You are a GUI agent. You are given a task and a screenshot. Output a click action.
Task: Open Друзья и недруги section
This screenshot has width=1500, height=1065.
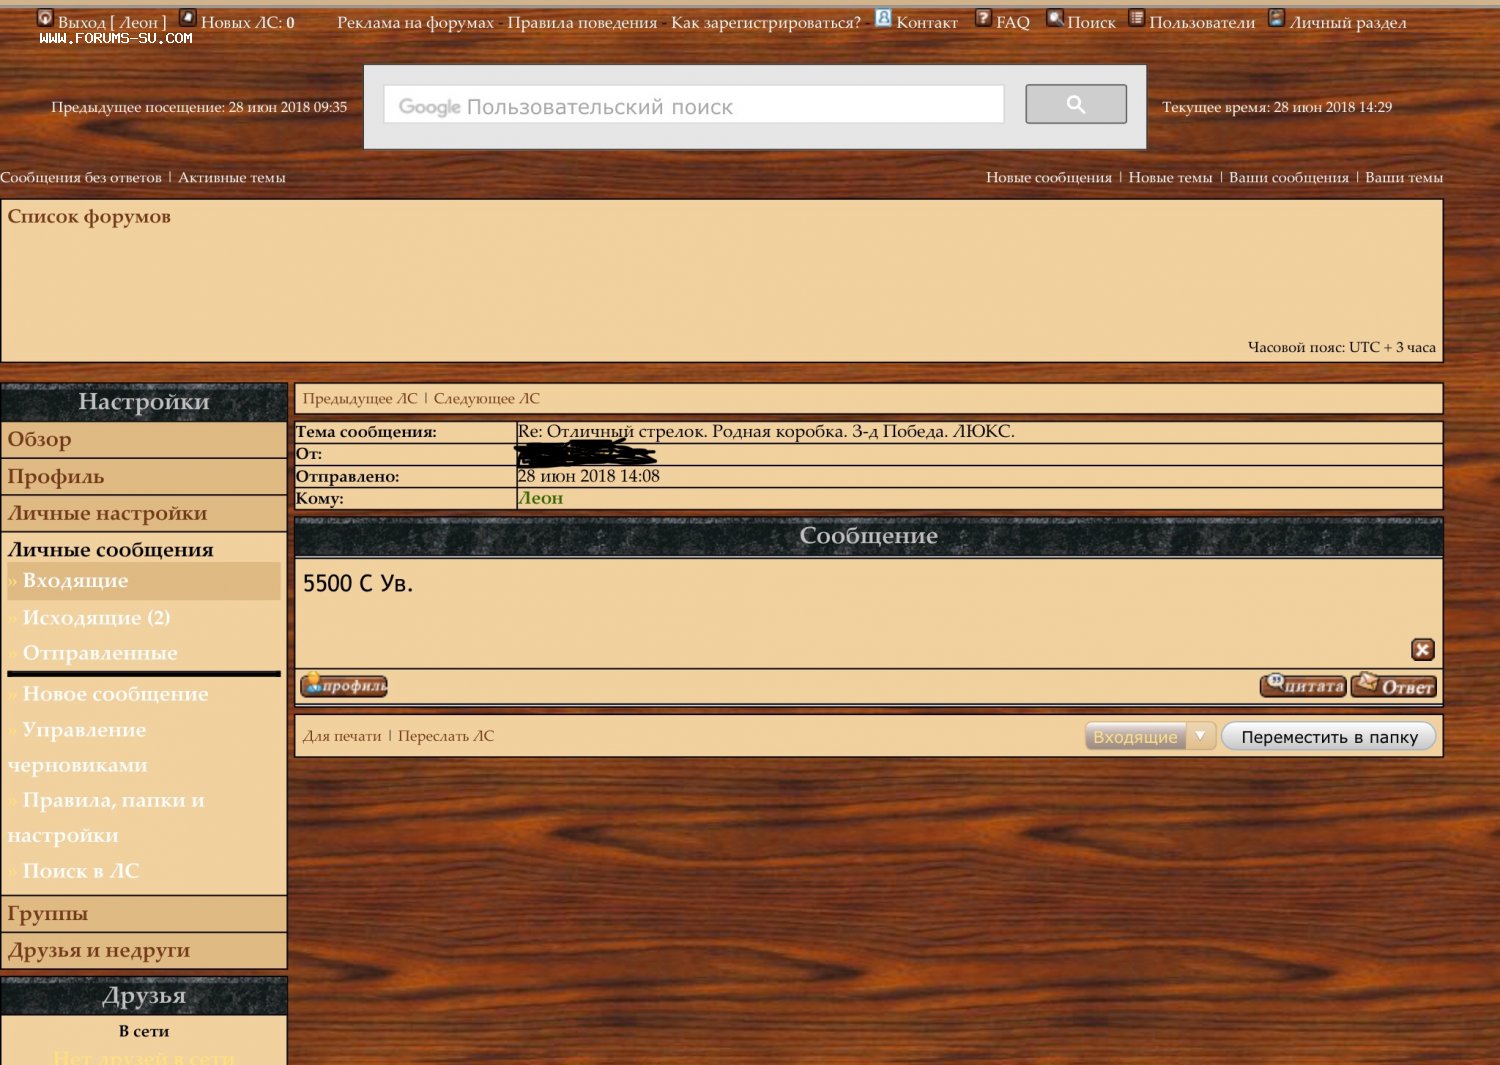pyautogui.click(x=98, y=951)
